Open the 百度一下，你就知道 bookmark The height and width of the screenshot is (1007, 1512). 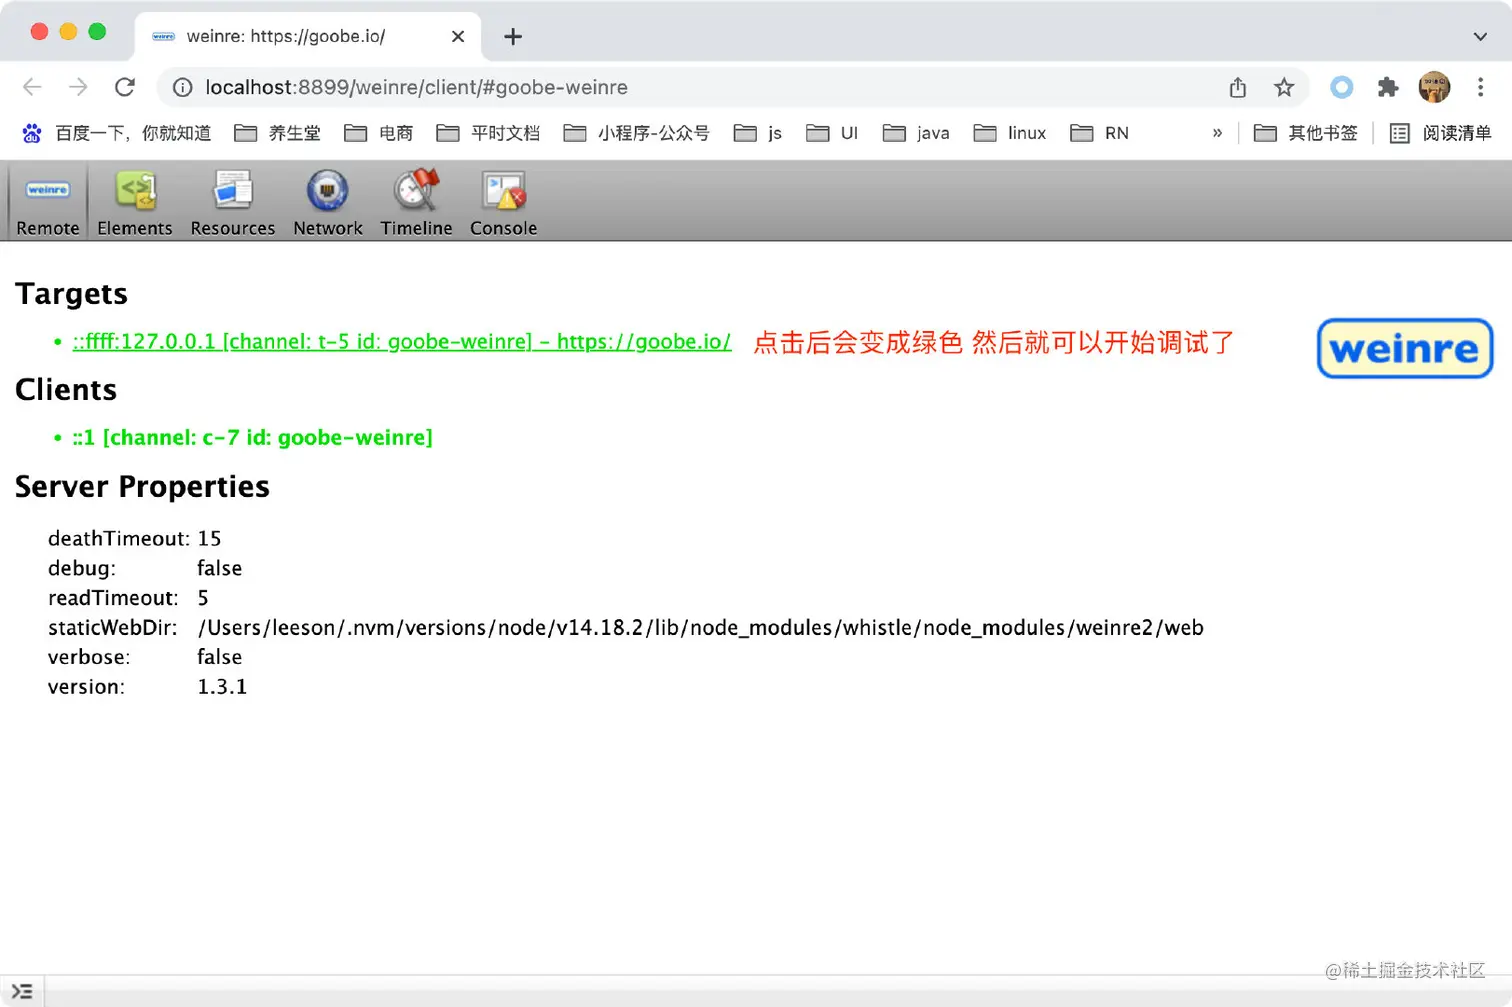click(x=116, y=133)
